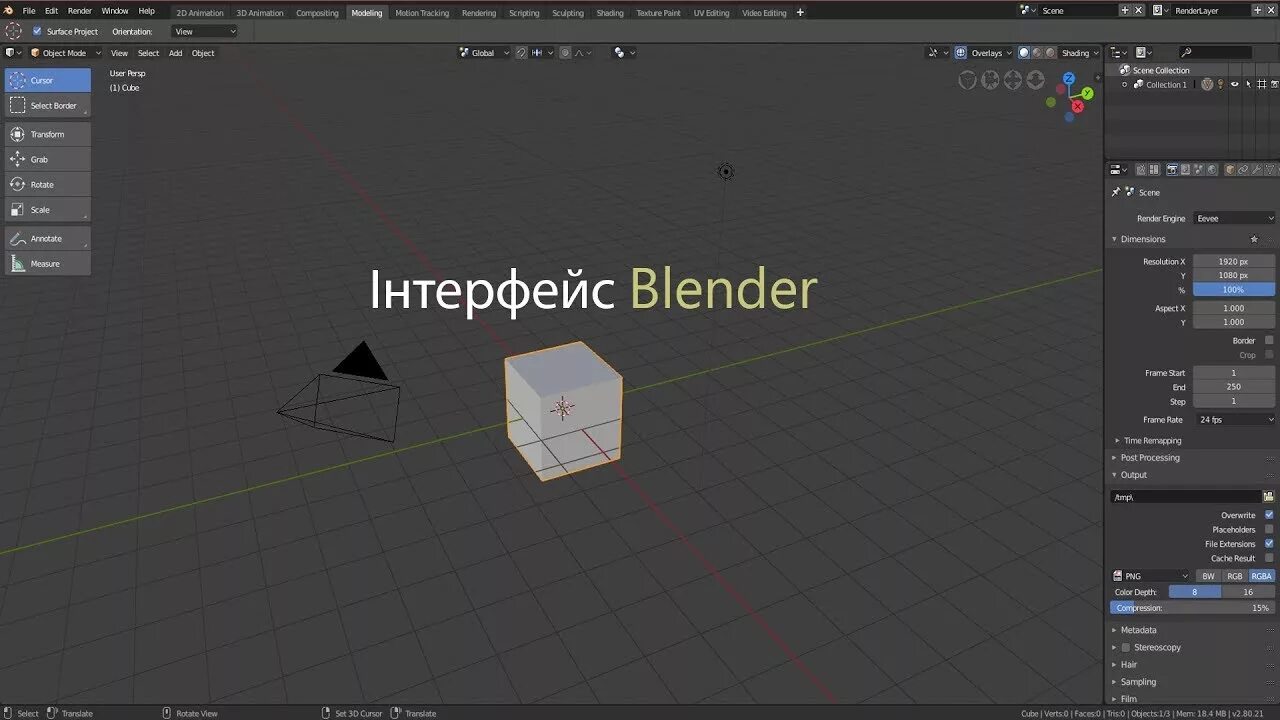Enable the Placeholders checkbox
1280x720 pixels.
click(x=1269, y=529)
